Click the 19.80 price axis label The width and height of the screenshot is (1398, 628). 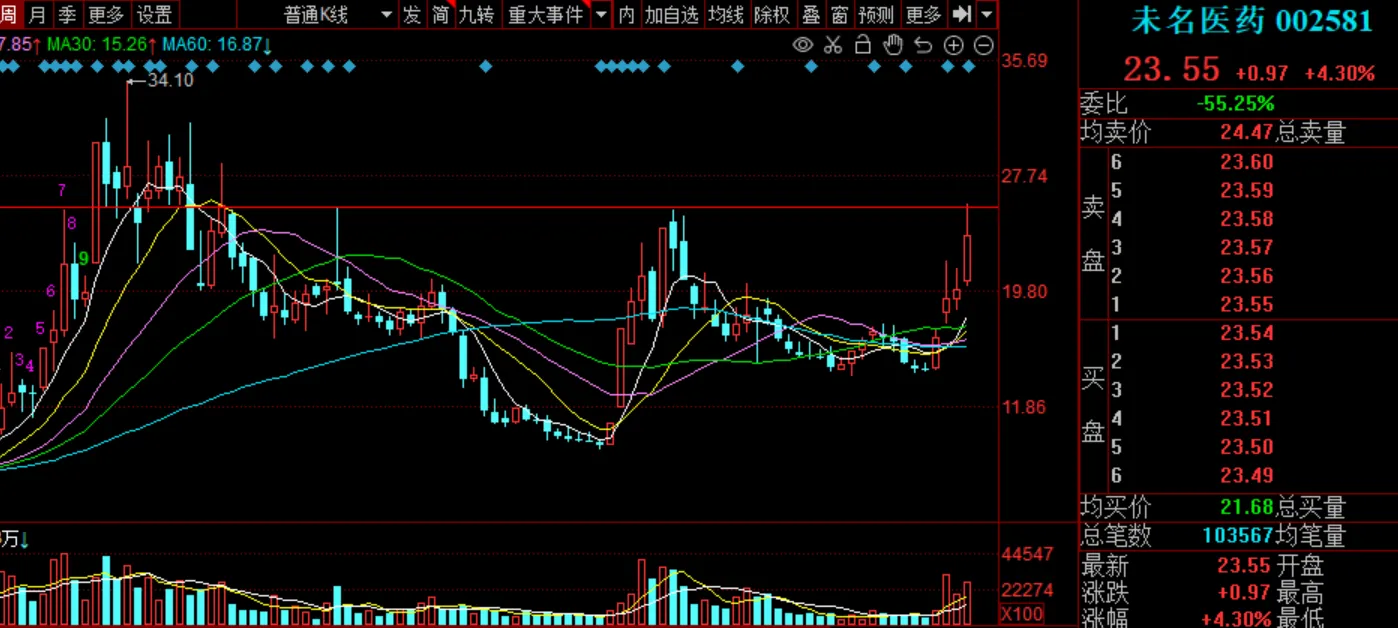point(1025,291)
